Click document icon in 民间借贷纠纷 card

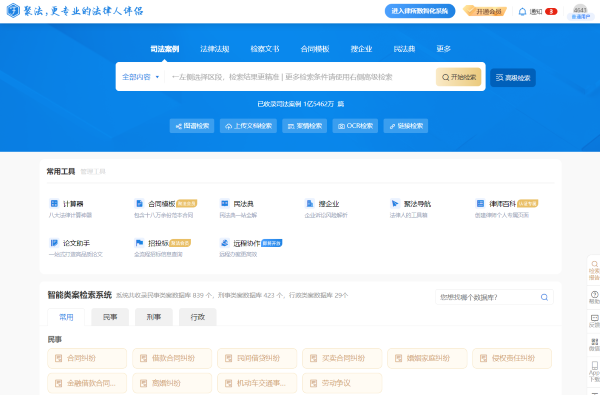[228, 358]
